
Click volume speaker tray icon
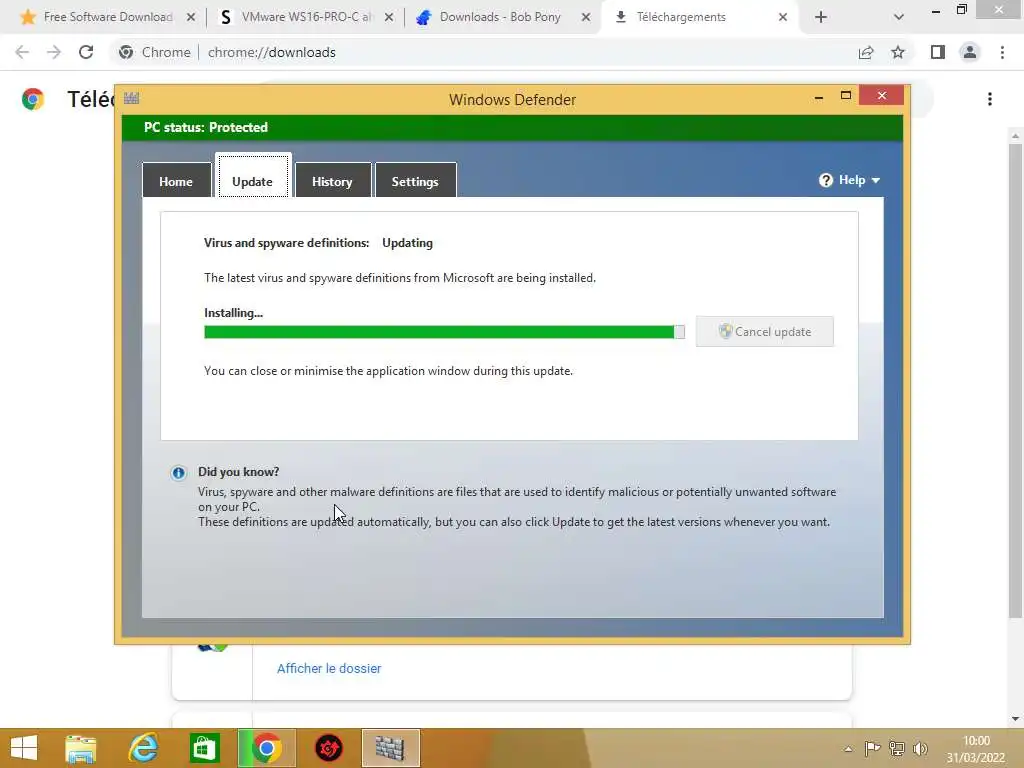[921, 748]
